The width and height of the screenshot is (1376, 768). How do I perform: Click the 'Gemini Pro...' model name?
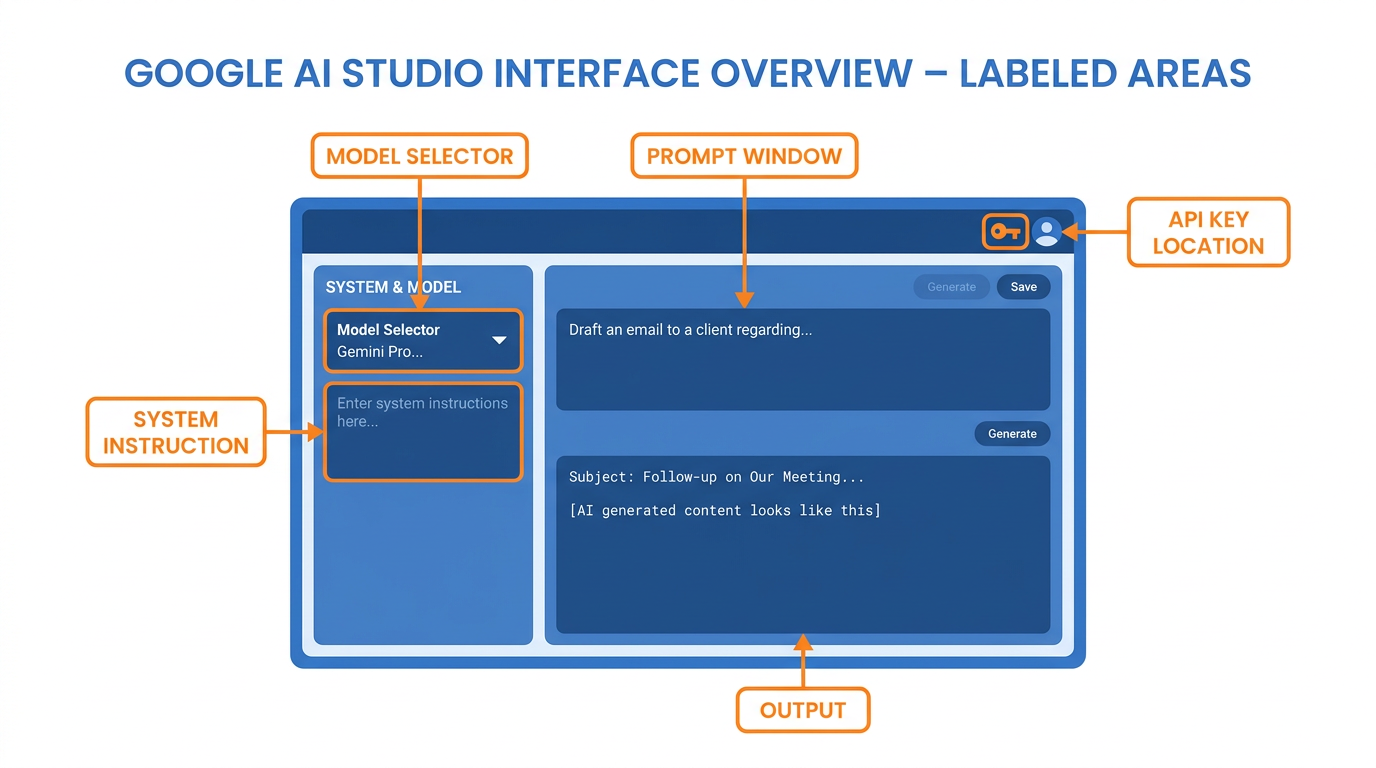pos(380,352)
